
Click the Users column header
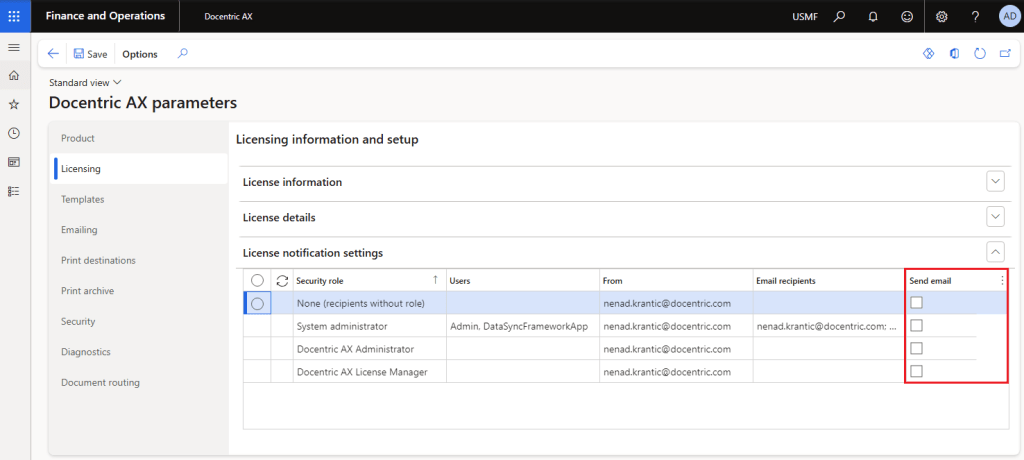click(x=523, y=280)
